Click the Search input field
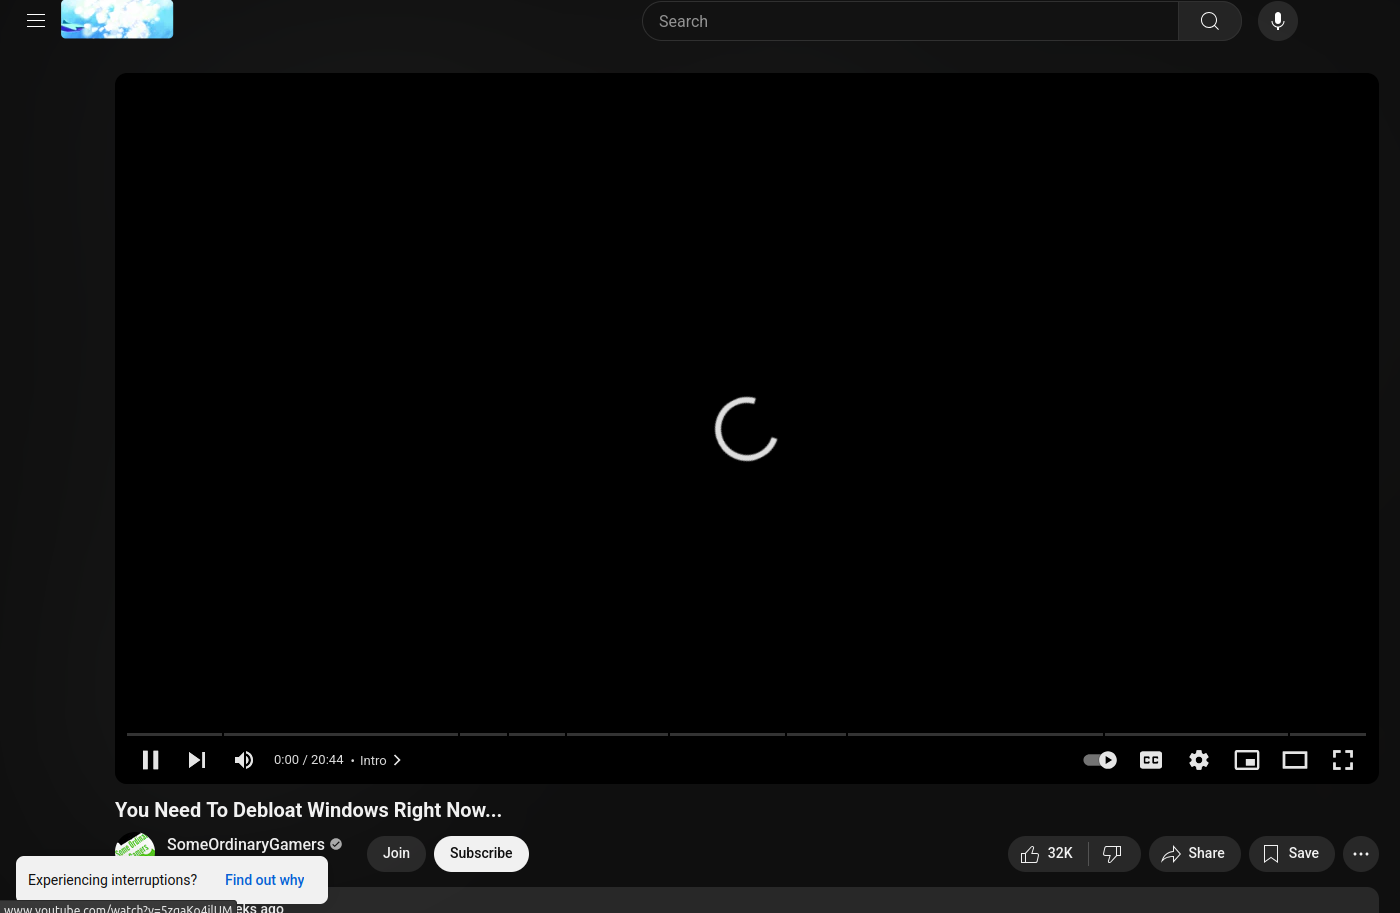This screenshot has width=1400, height=913. coord(910,21)
